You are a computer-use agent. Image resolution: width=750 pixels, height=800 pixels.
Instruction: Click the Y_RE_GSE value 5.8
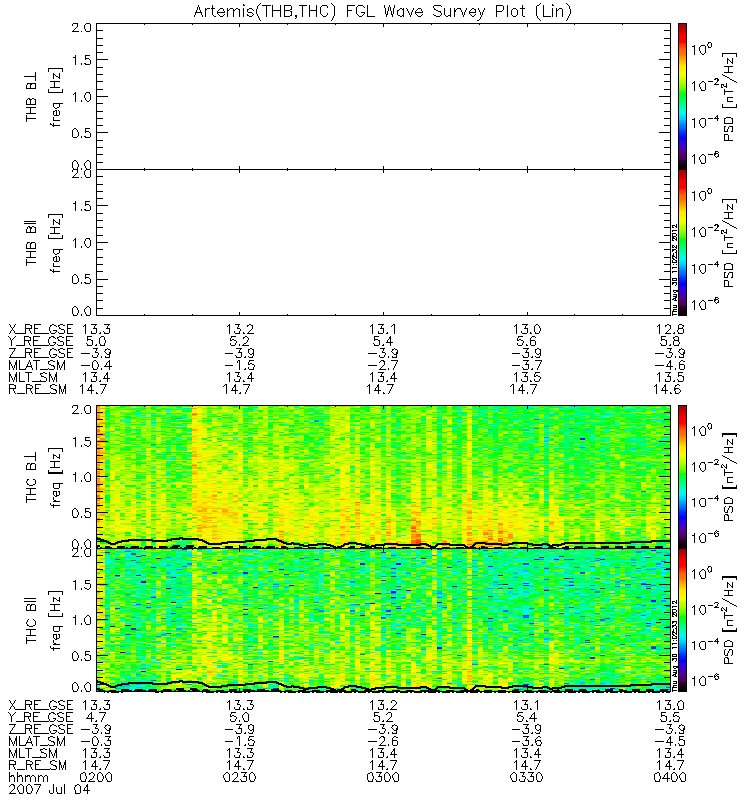click(670, 341)
